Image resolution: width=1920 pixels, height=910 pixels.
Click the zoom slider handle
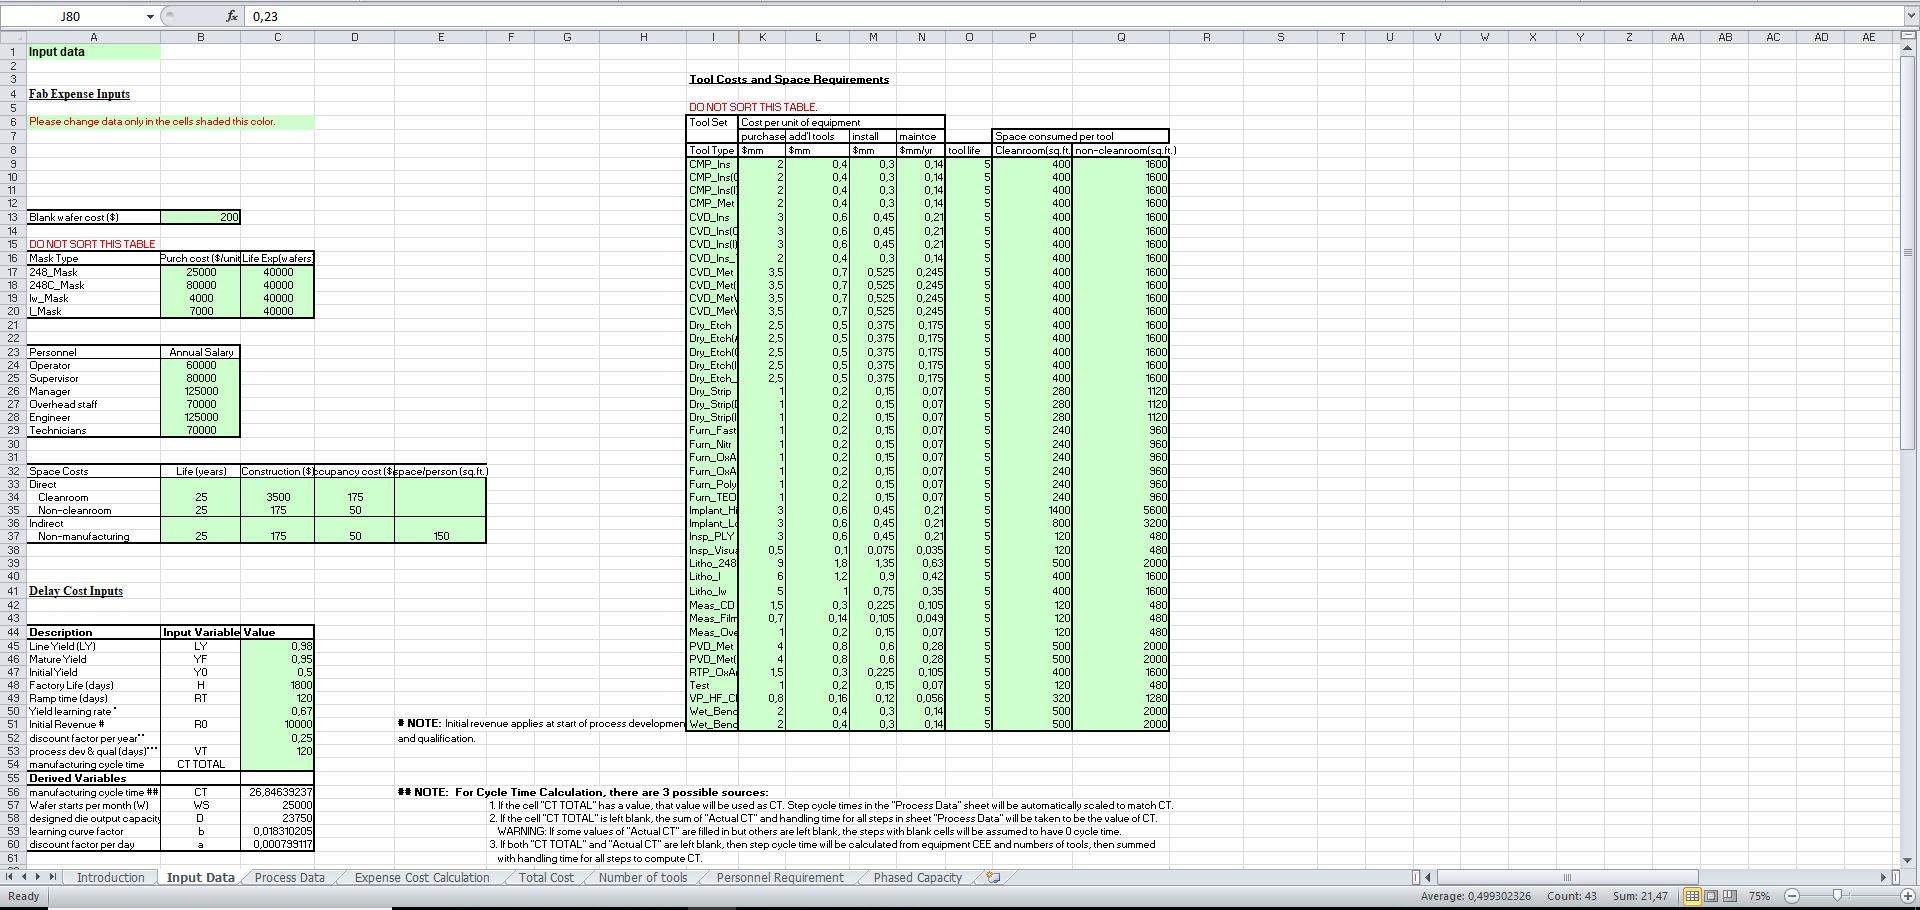[1837, 896]
